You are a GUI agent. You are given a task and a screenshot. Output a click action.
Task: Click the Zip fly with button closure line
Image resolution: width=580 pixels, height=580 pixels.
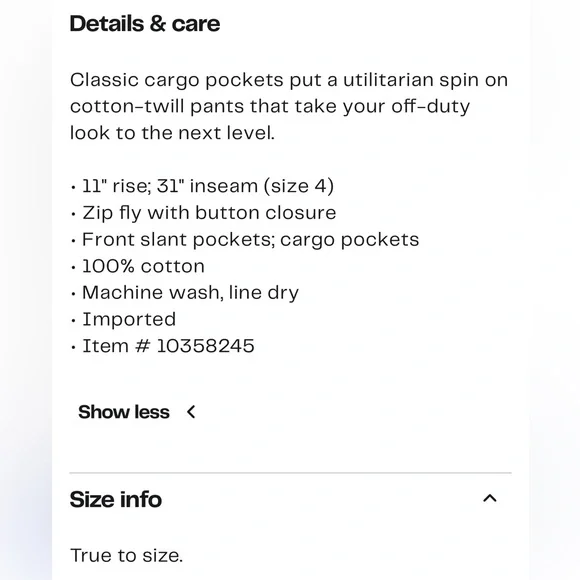(209, 213)
